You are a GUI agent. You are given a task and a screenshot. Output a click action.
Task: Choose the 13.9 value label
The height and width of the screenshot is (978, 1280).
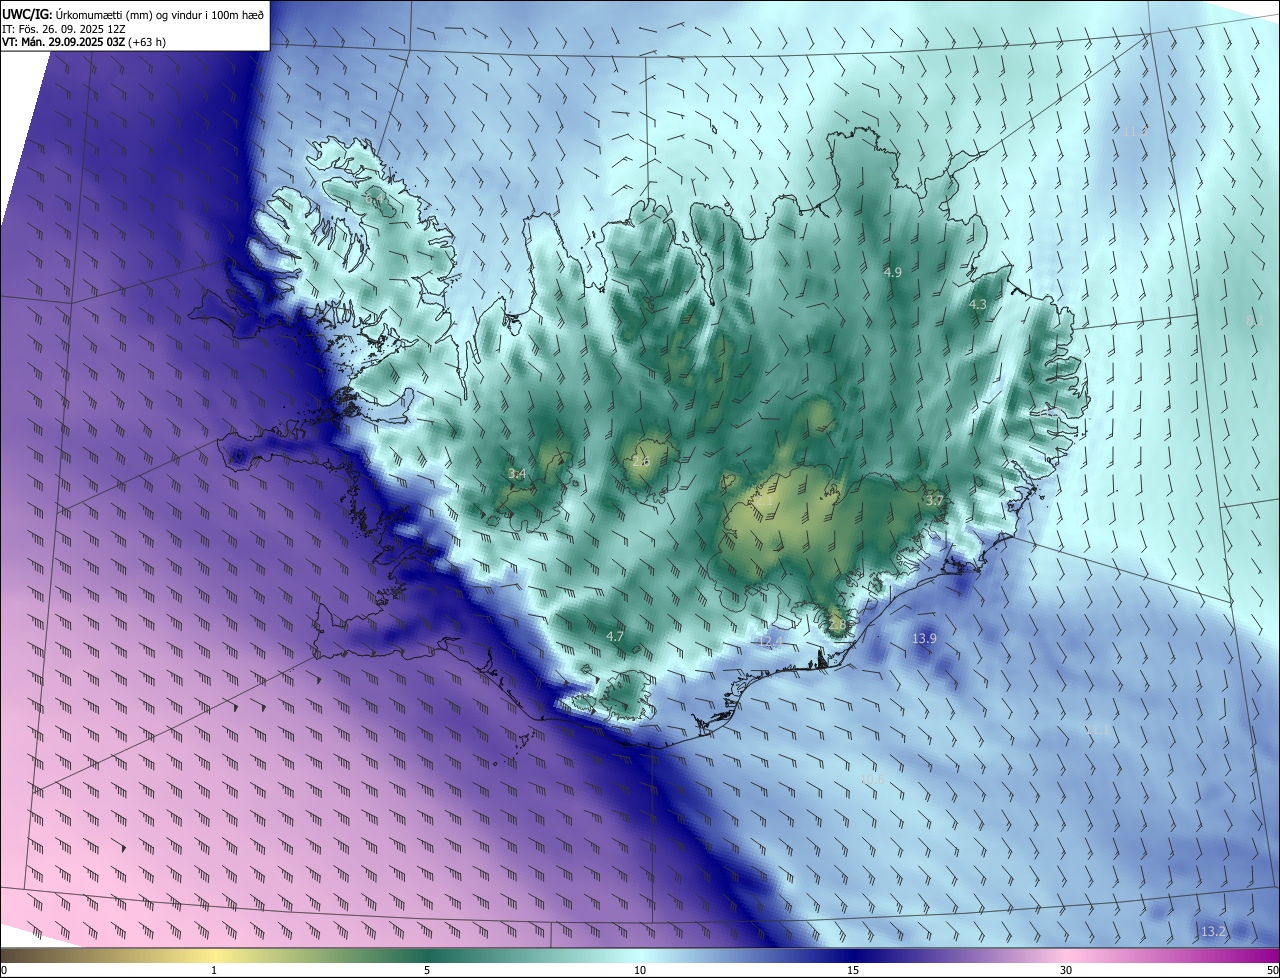coord(925,638)
